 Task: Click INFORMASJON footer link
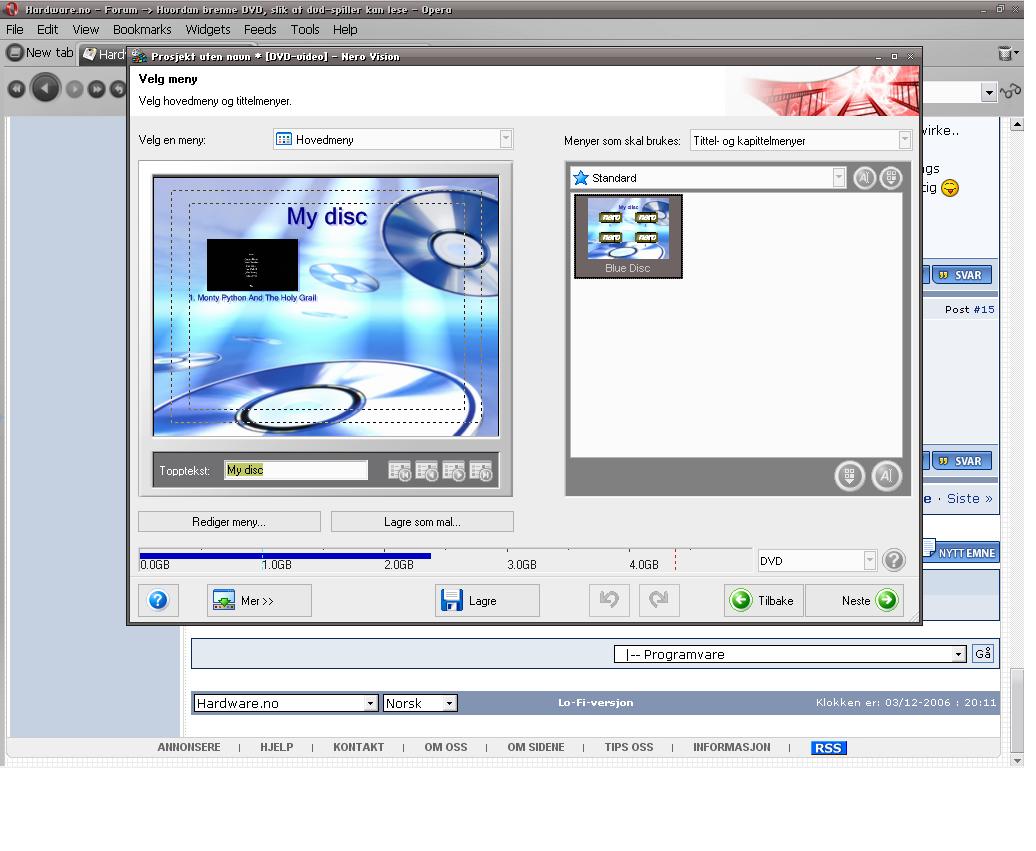point(731,747)
